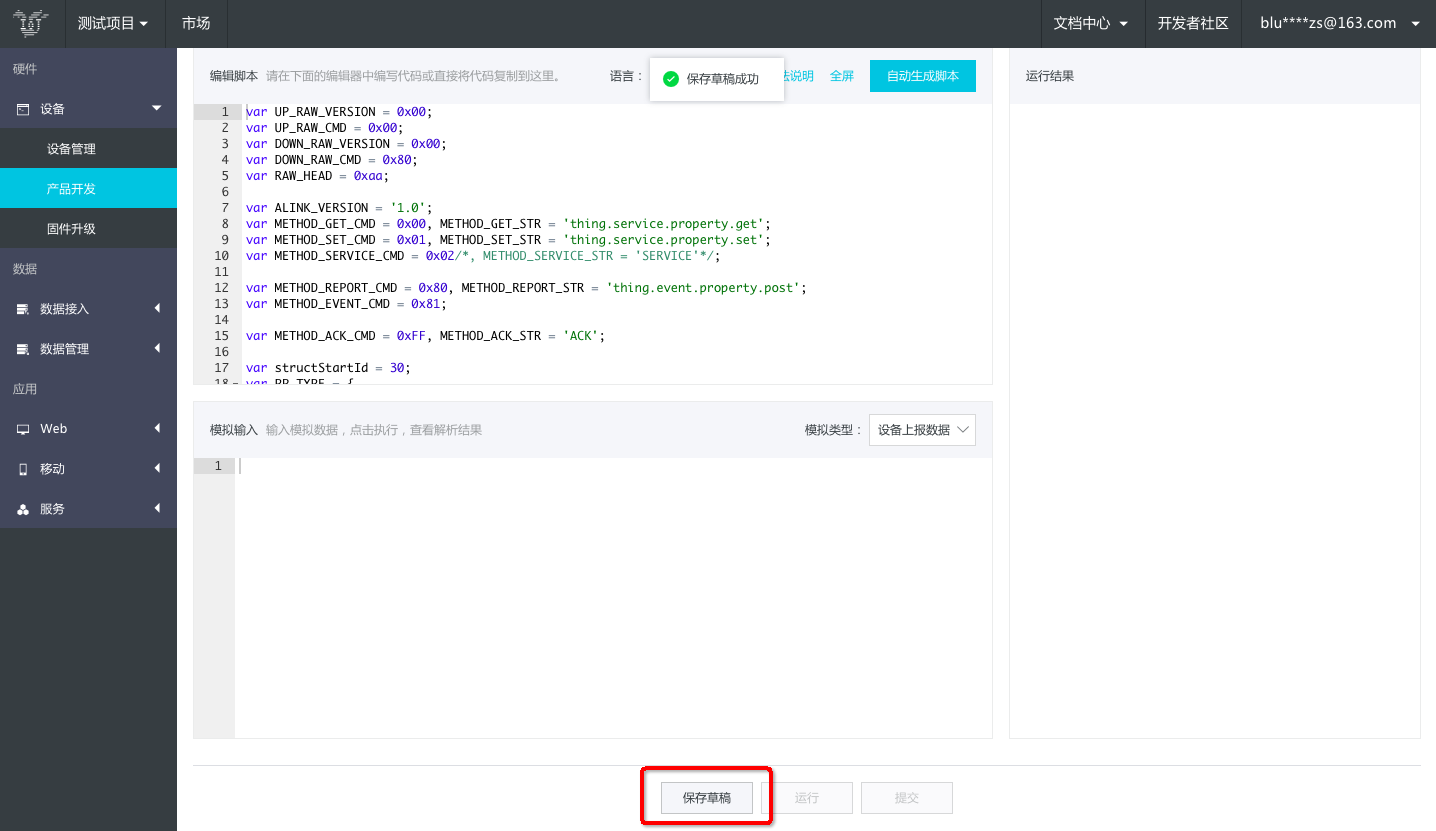Image resolution: width=1436 pixels, height=831 pixels.
Task: Click the 保存草稿成功 notification text
Action: coord(723,79)
